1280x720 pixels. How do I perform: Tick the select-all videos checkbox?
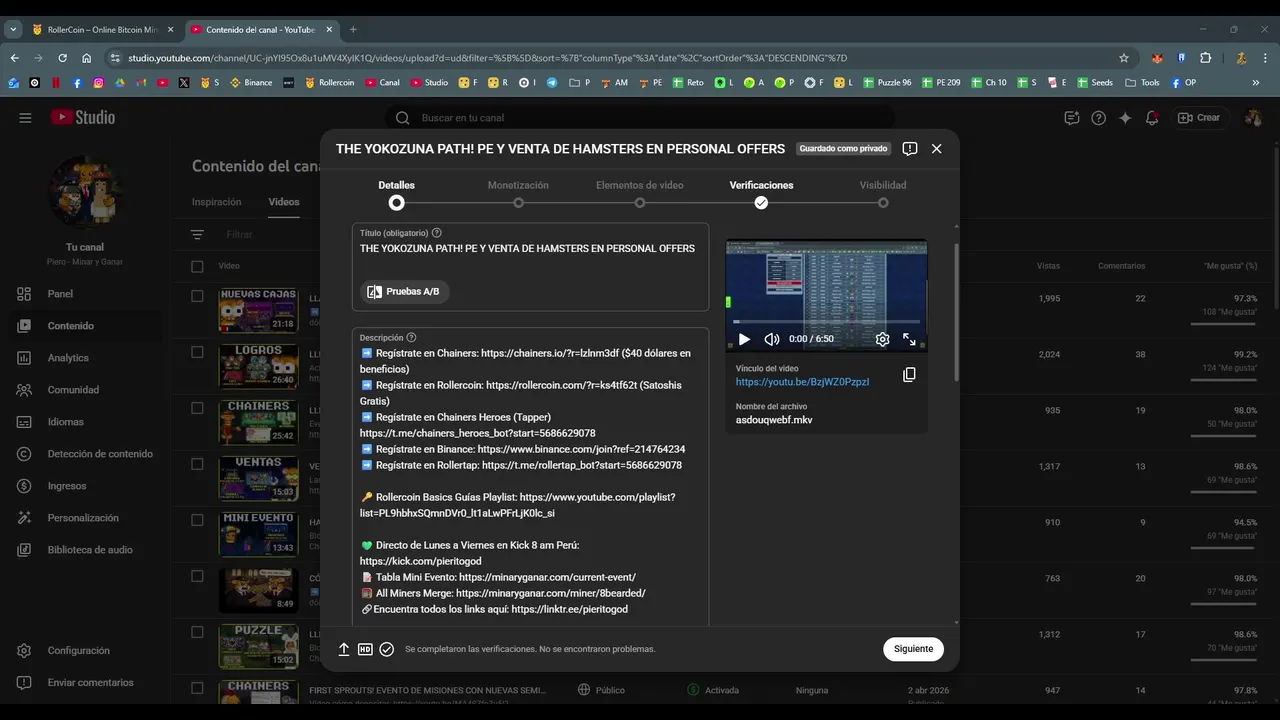[197, 266]
